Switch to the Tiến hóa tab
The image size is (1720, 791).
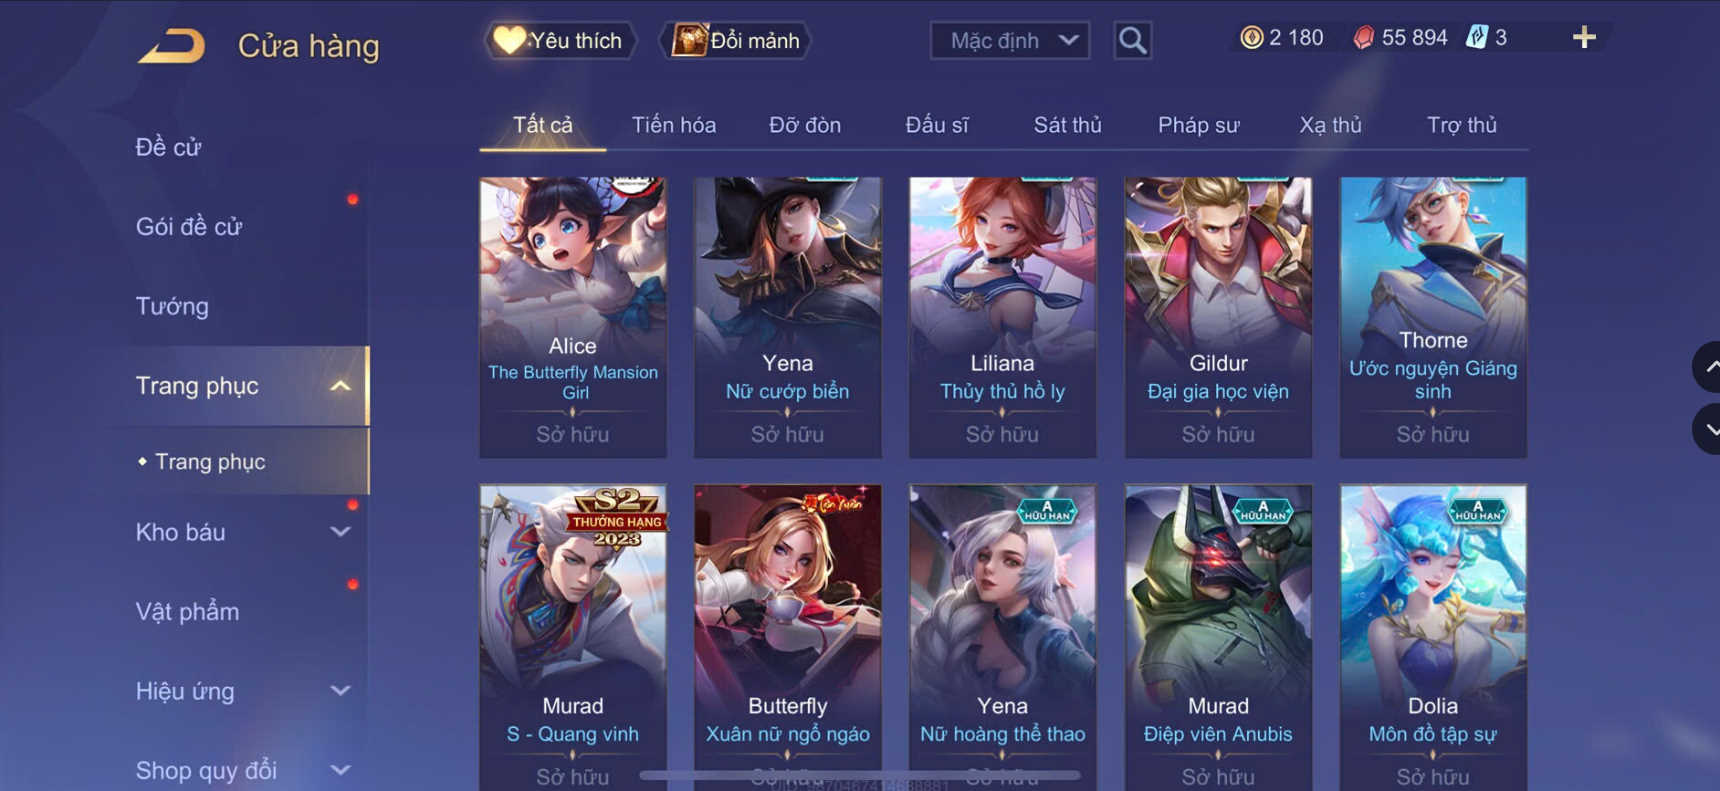[x=674, y=125]
